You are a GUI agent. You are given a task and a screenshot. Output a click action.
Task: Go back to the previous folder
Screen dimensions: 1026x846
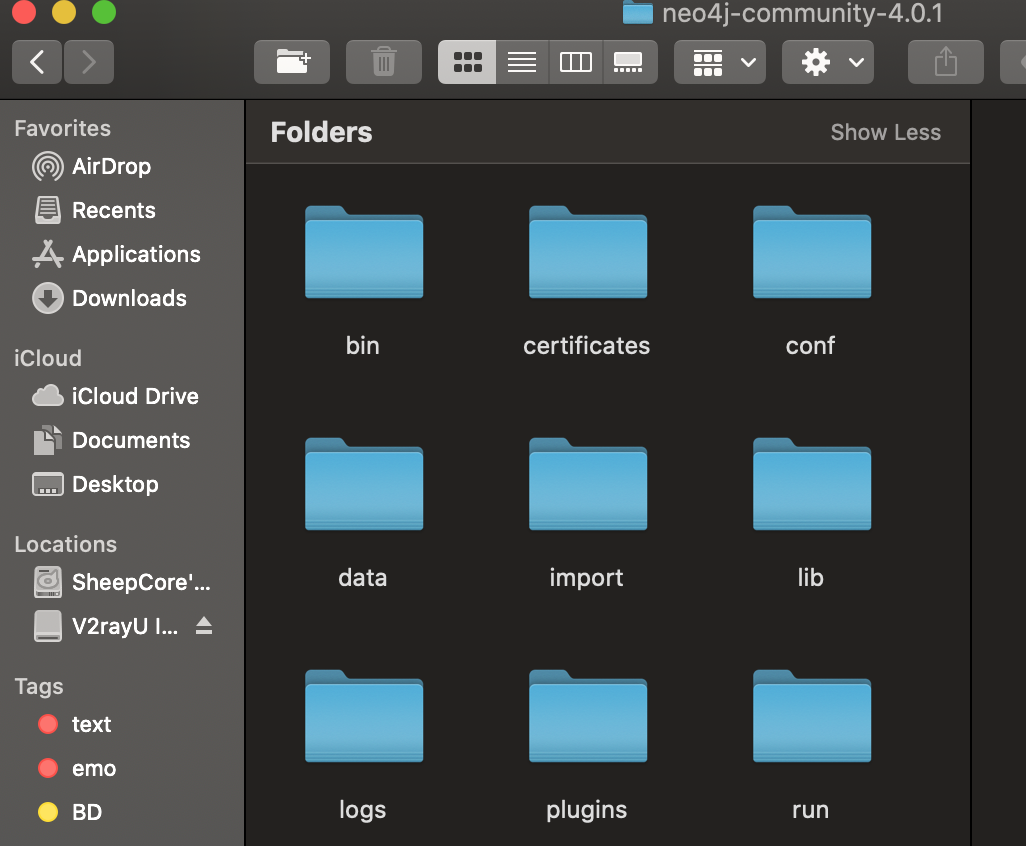[x=37, y=62]
